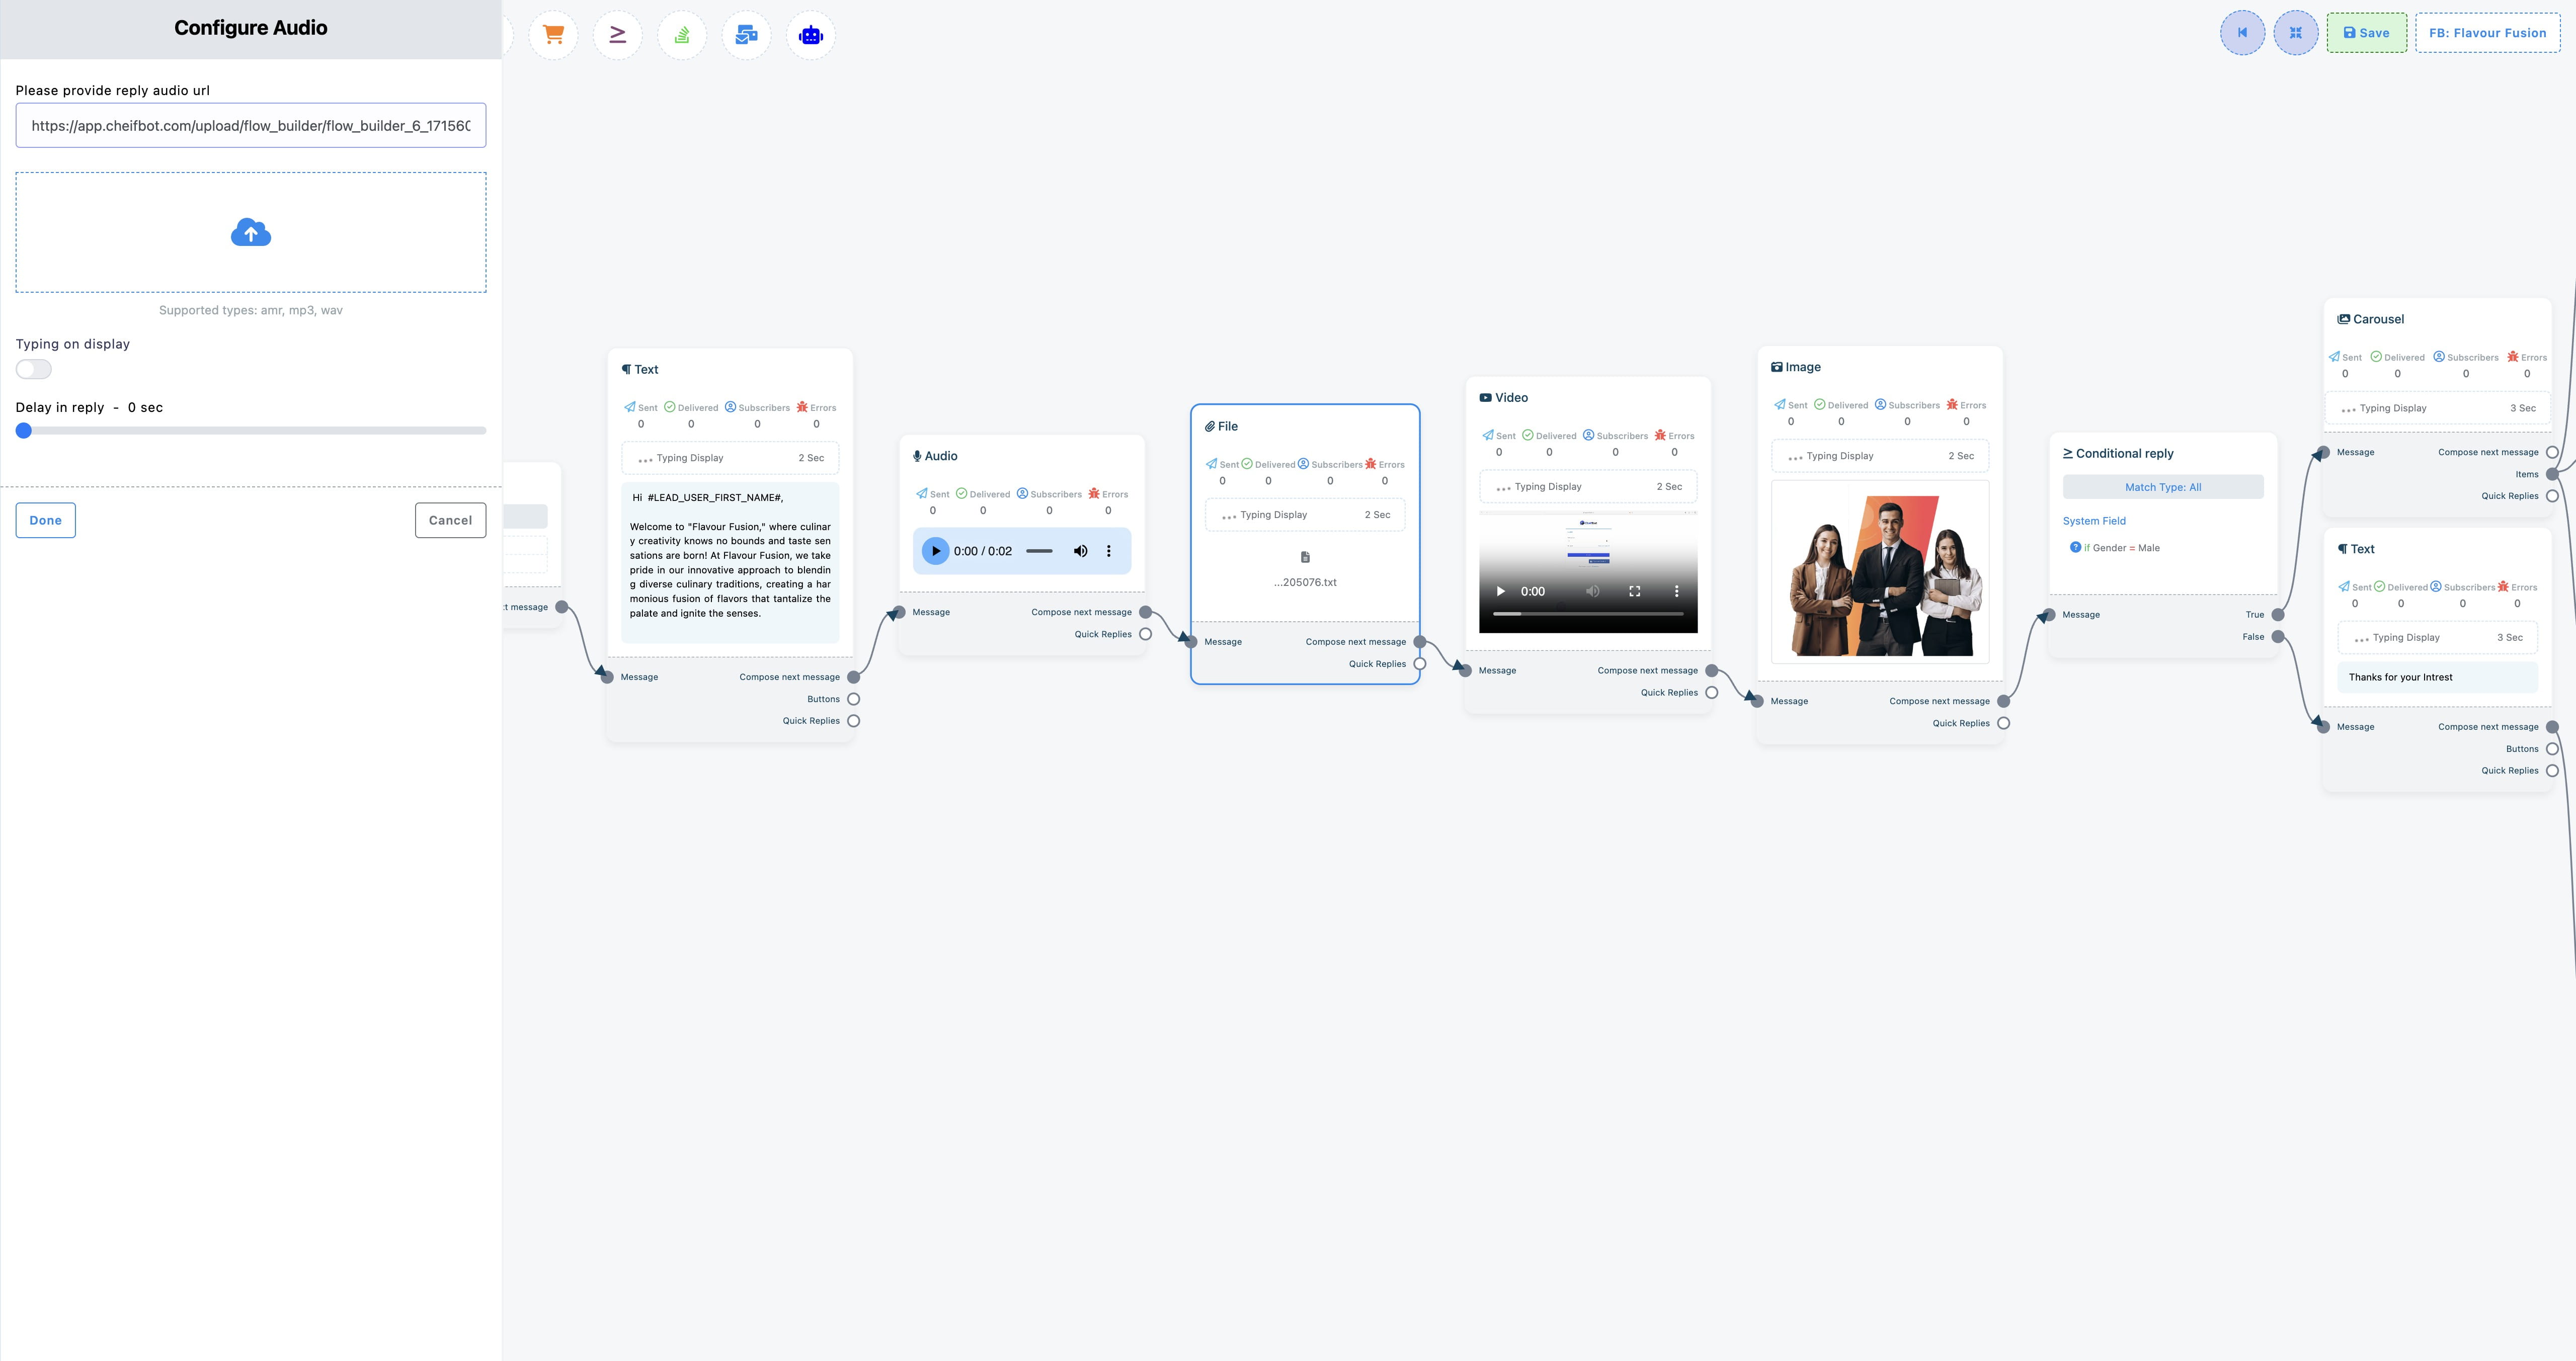Click Done button to confirm audio config
The height and width of the screenshot is (1361, 2576).
44,520
